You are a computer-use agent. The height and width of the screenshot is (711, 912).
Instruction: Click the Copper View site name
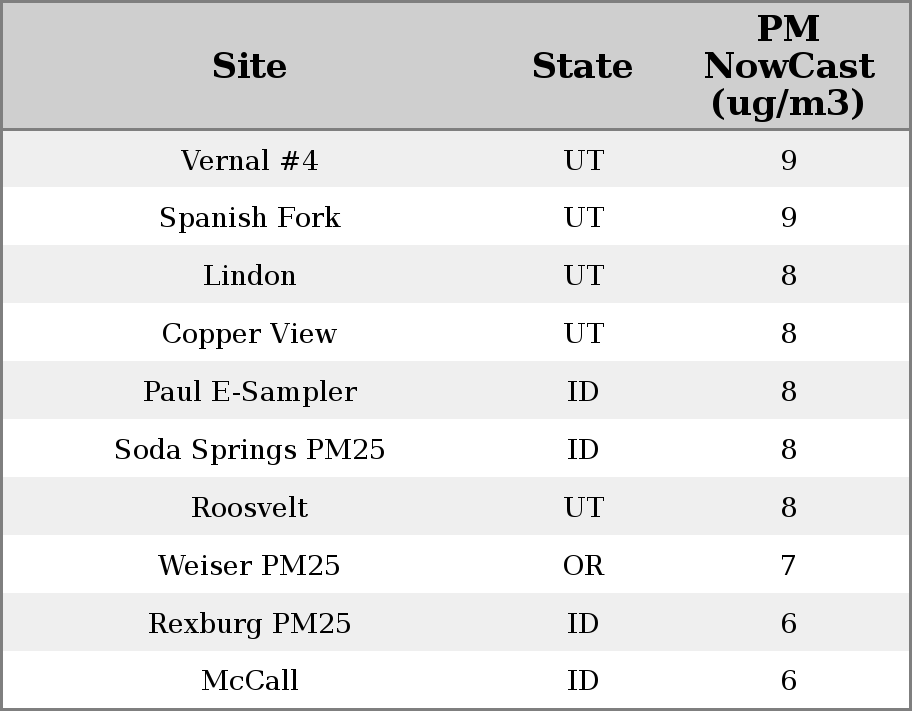(249, 334)
